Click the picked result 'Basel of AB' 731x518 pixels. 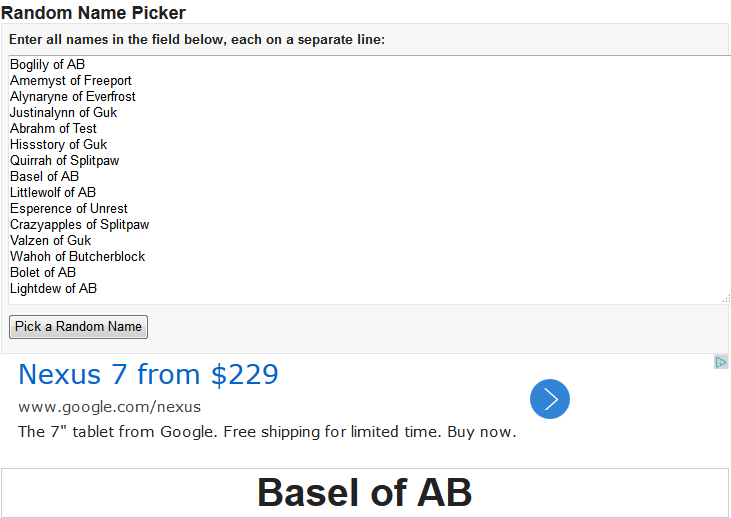[x=364, y=493]
